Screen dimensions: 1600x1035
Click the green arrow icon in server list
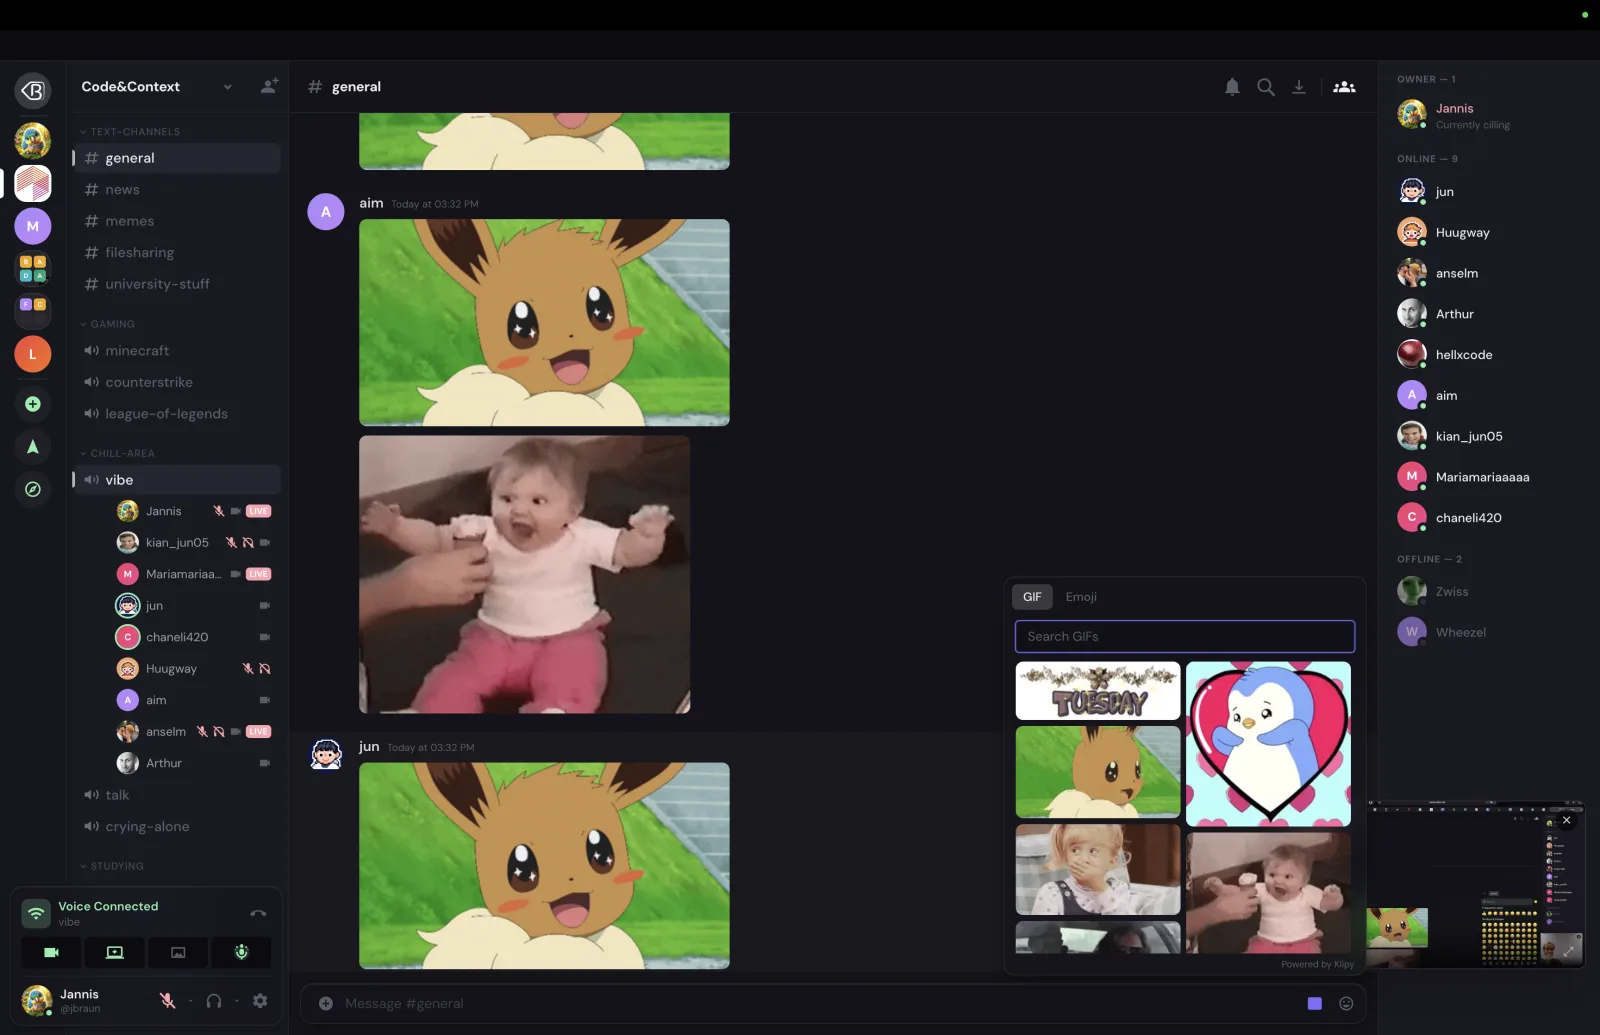click(33, 447)
